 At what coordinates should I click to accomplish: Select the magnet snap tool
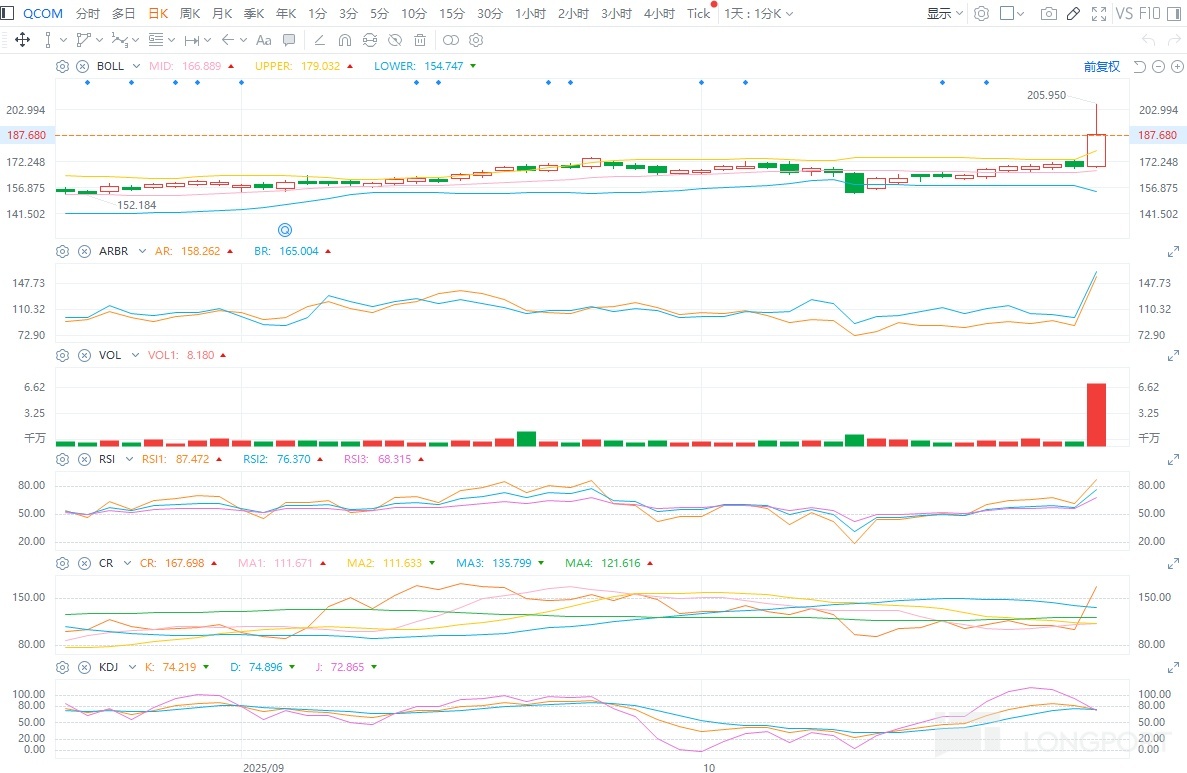coord(345,40)
